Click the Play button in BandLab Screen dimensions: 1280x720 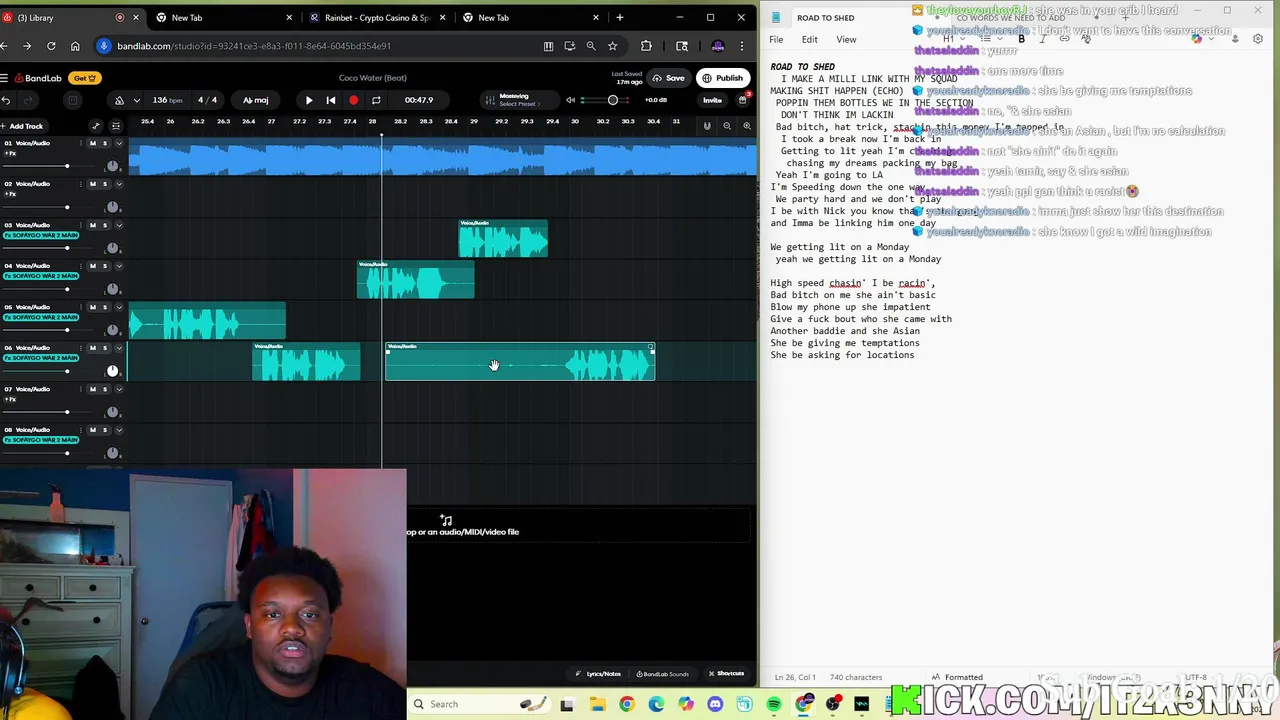pyautogui.click(x=309, y=100)
